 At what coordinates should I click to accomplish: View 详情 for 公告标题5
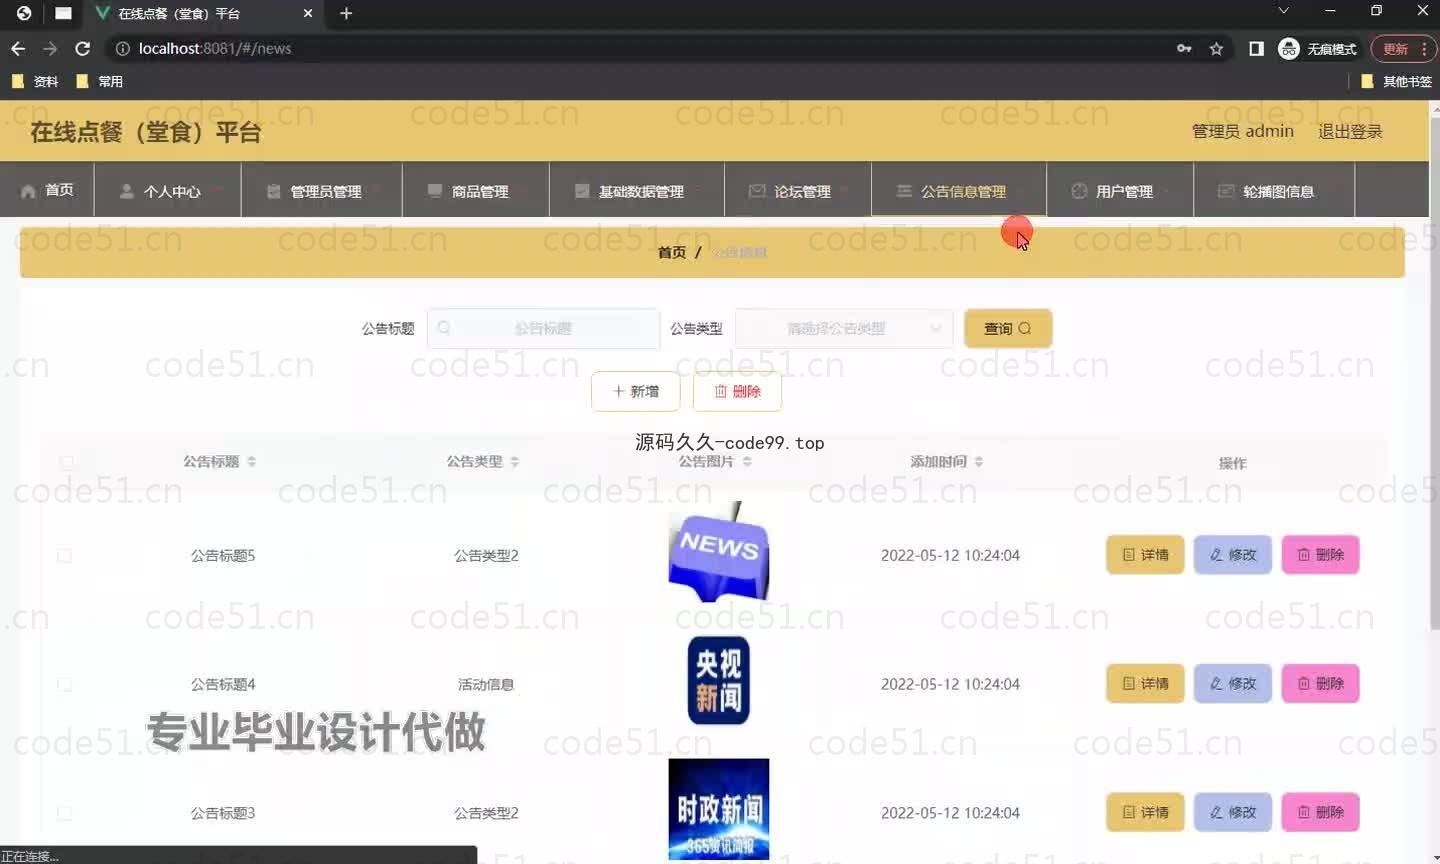point(1145,554)
